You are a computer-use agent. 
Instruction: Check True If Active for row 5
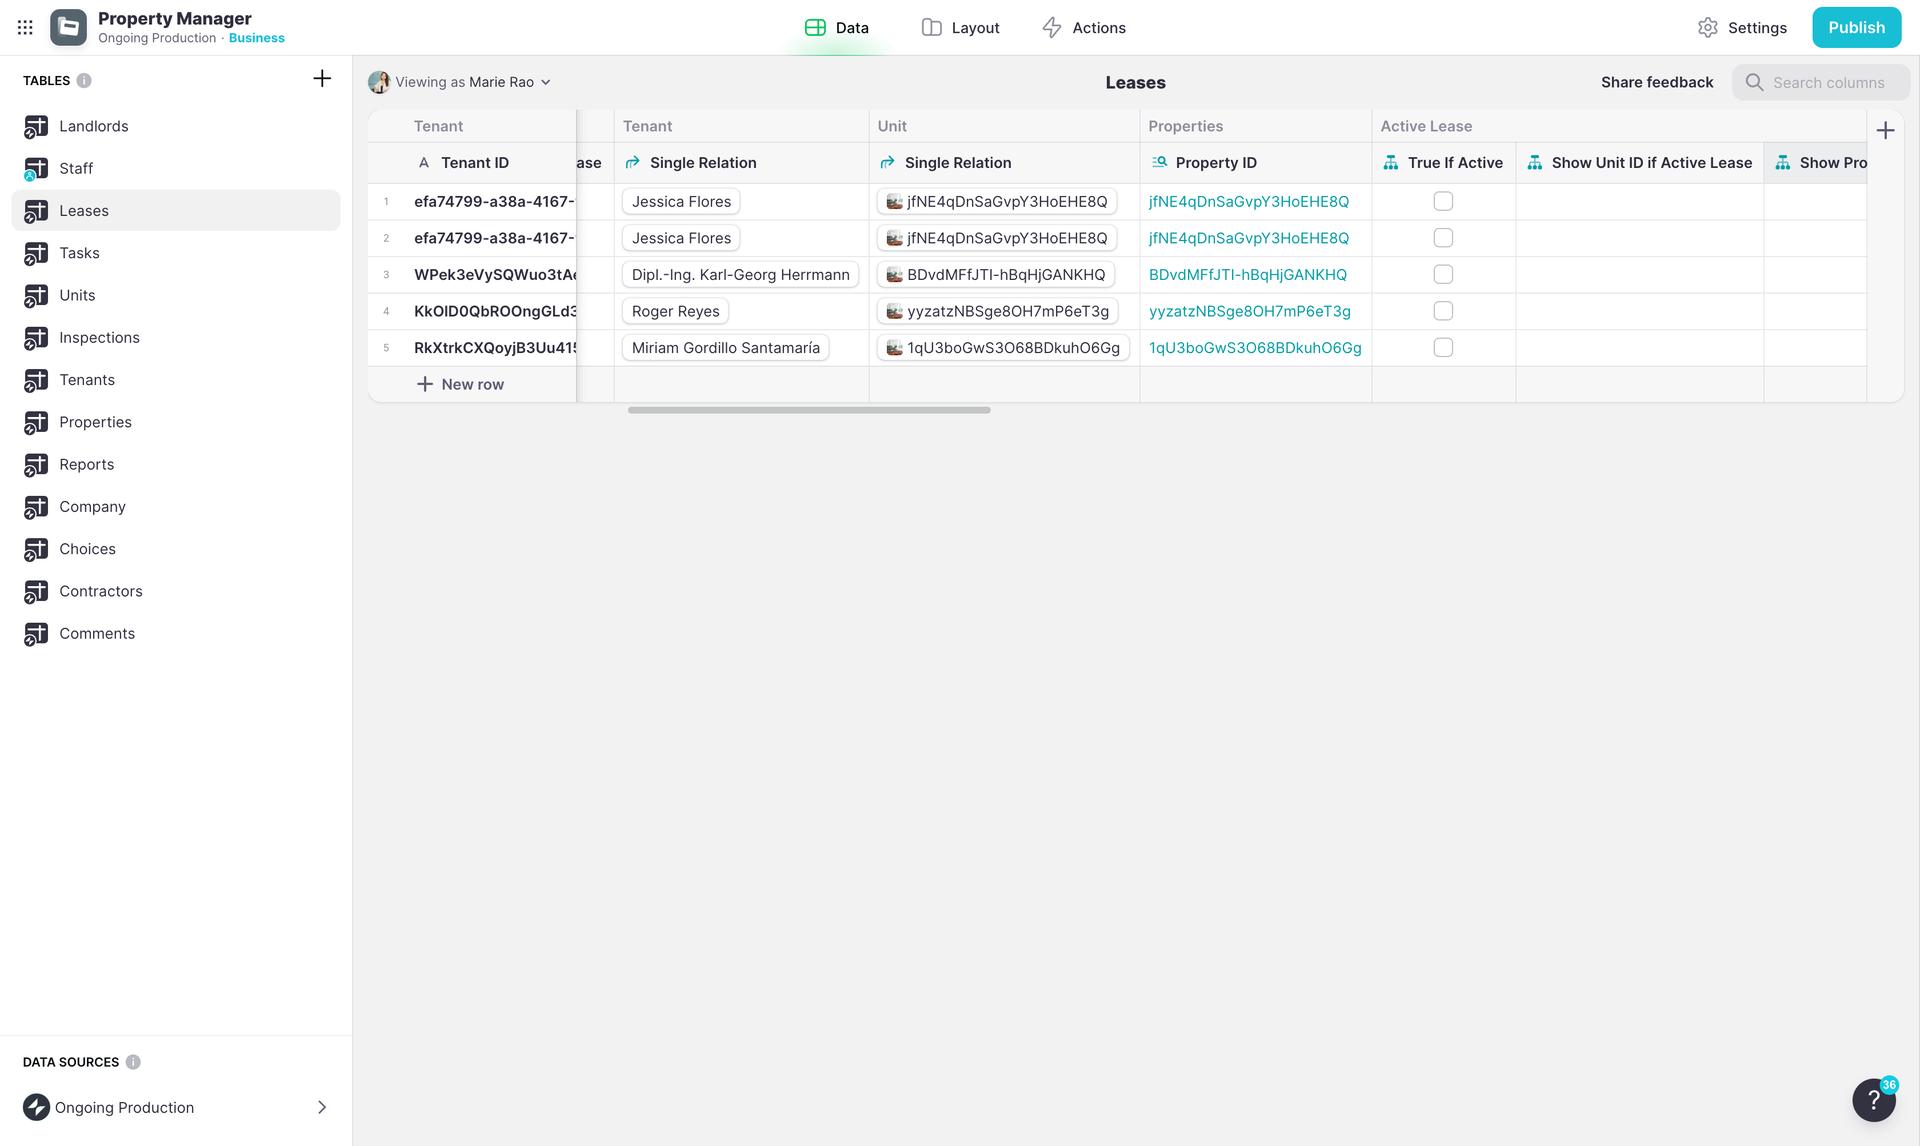tap(1443, 348)
